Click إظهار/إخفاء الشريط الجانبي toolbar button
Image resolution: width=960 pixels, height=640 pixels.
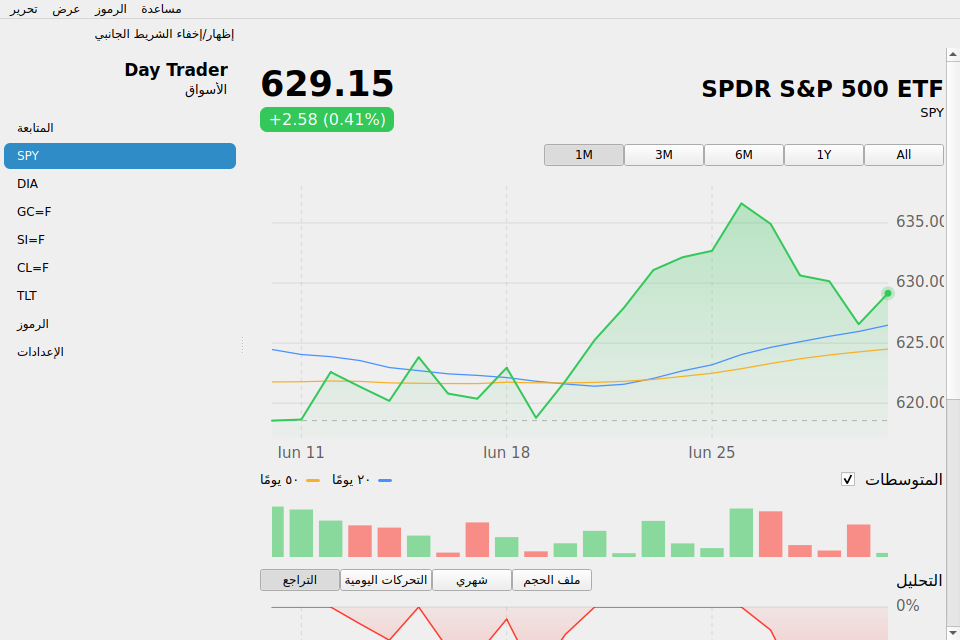tap(164, 34)
